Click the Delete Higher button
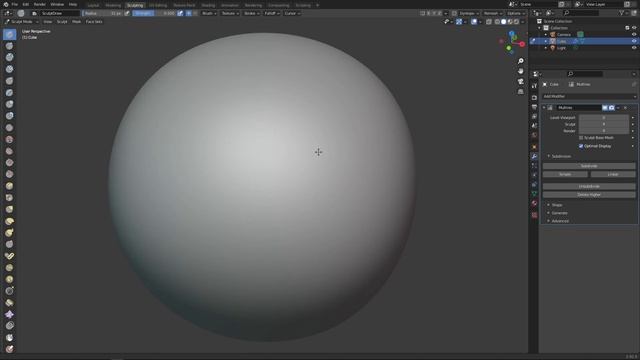Viewport: 640px width, 360px height. [x=589, y=195]
